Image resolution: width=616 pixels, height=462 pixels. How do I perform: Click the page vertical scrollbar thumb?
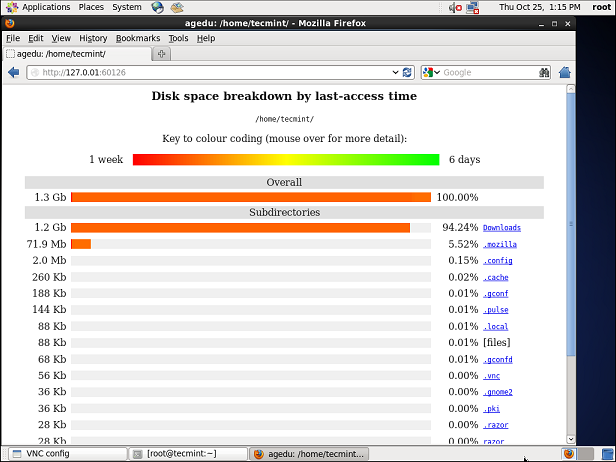point(571,225)
